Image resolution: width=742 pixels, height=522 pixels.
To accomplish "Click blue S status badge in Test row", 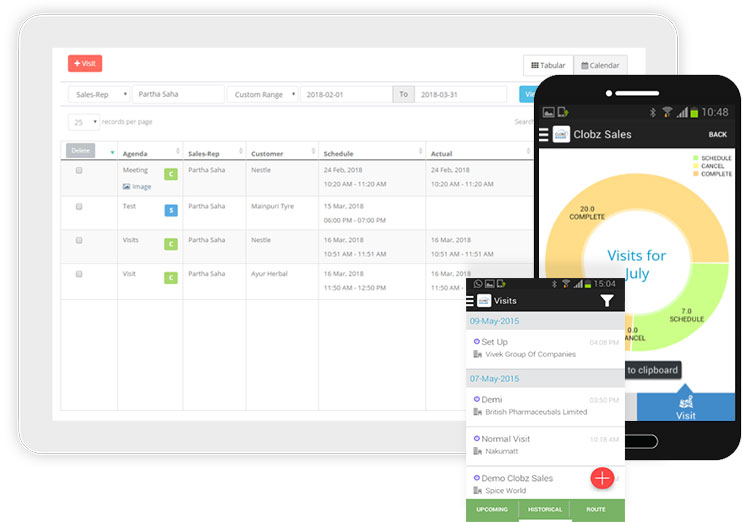I will [x=171, y=210].
